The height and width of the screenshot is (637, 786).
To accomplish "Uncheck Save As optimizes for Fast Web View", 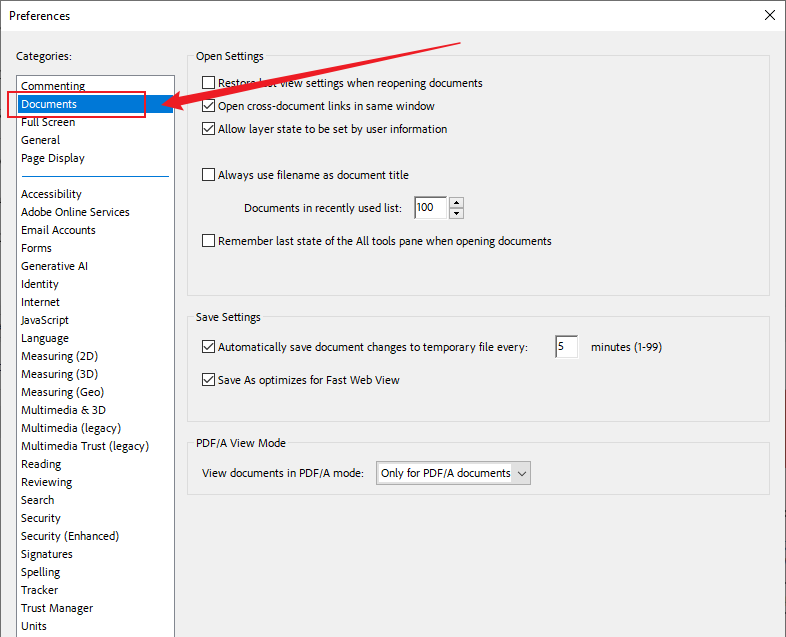I will (209, 380).
